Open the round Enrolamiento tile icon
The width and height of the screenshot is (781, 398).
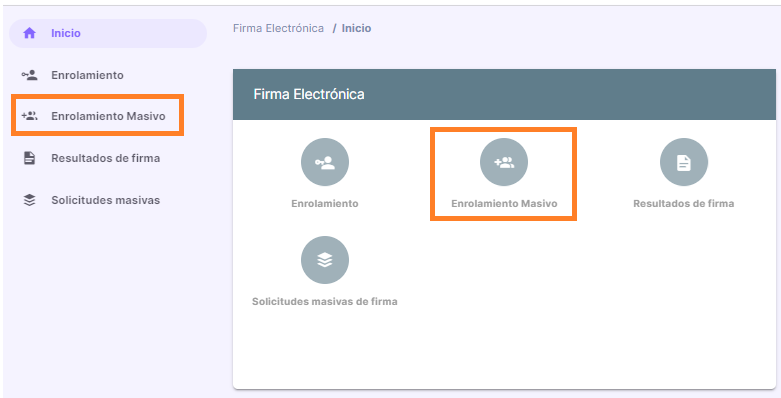325,162
